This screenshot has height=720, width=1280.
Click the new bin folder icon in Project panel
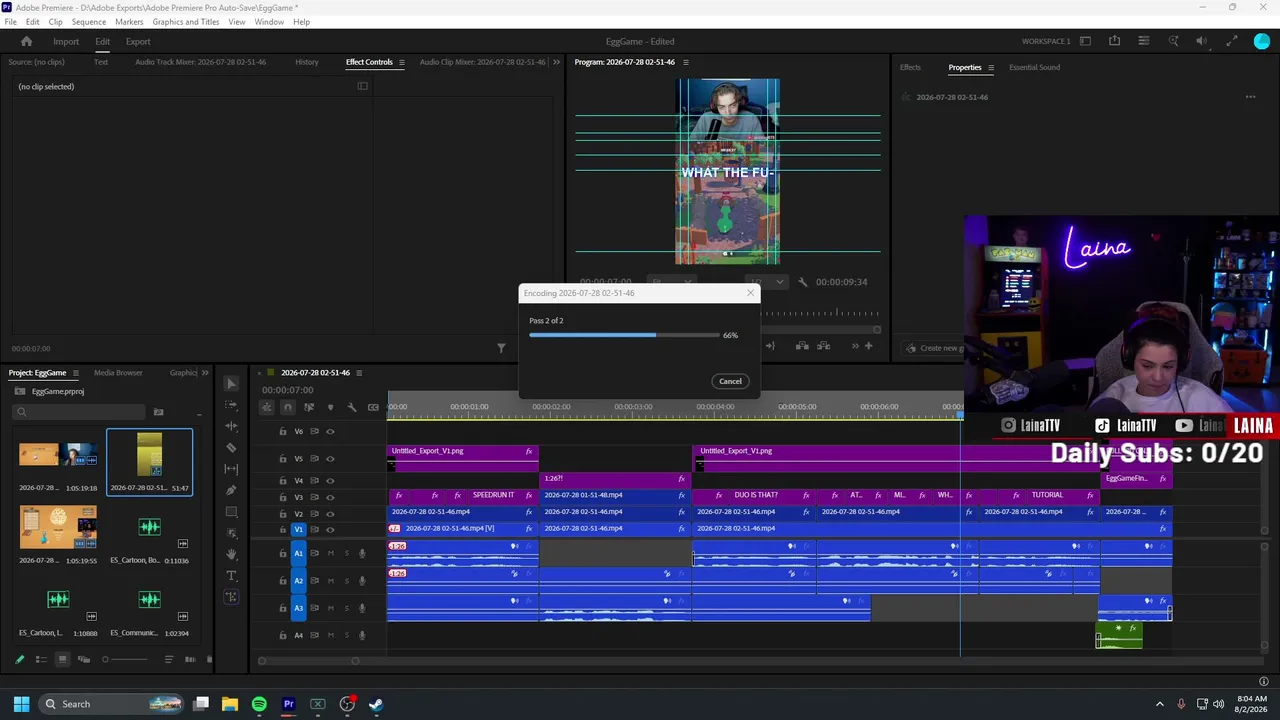[158, 412]
